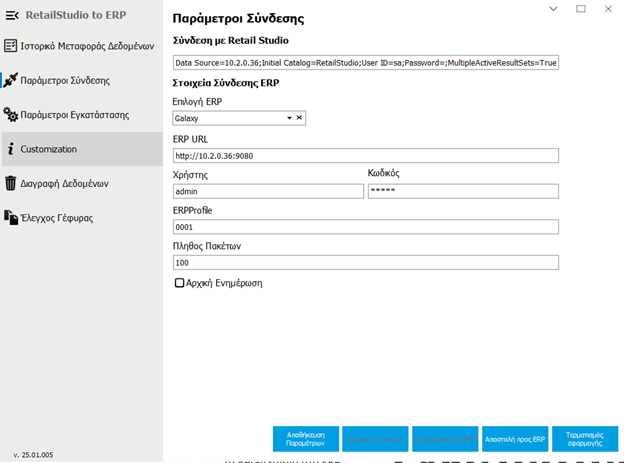
Task: Open the Galaxy ERP combo box
Action: click(228, 118)
